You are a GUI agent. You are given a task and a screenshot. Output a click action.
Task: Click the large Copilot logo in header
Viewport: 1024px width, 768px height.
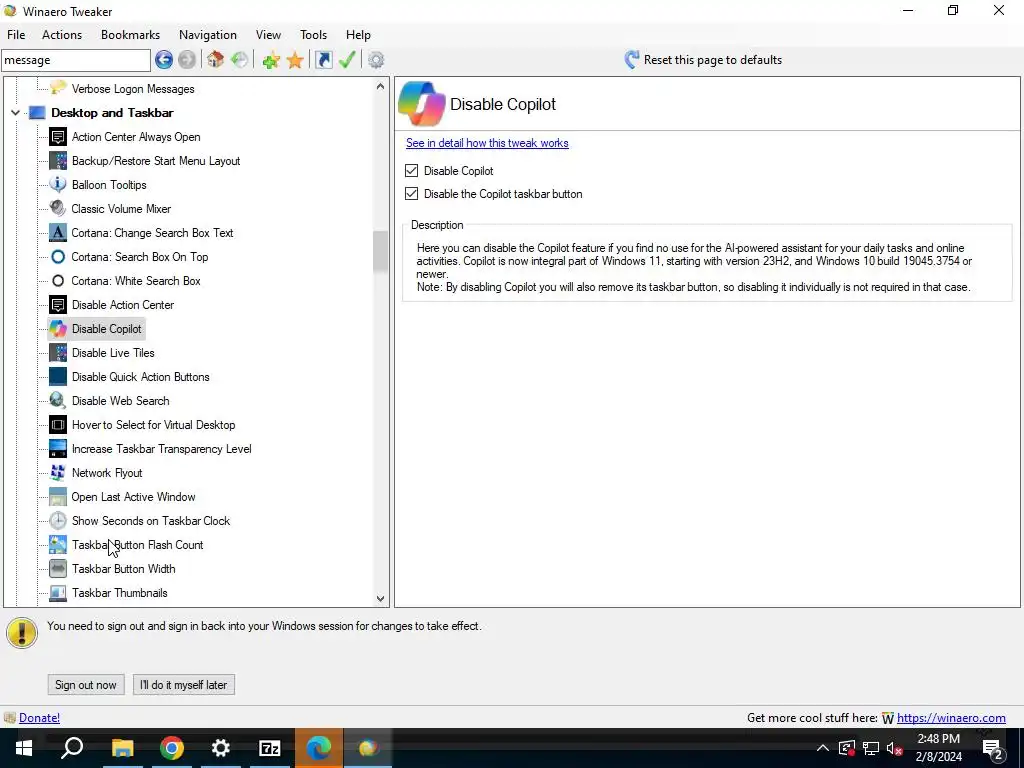(x=422, y=104)
